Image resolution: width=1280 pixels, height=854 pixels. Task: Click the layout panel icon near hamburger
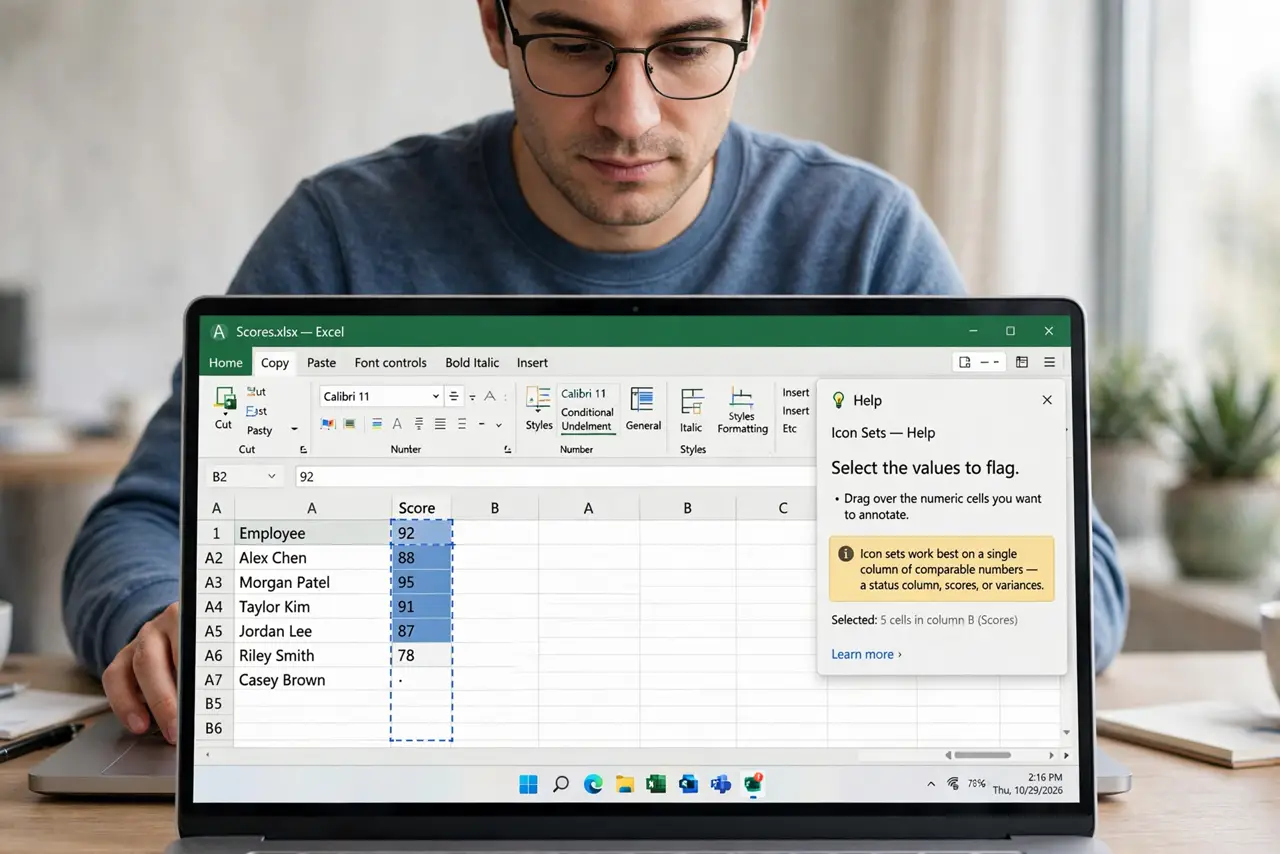click(1022, 362)
